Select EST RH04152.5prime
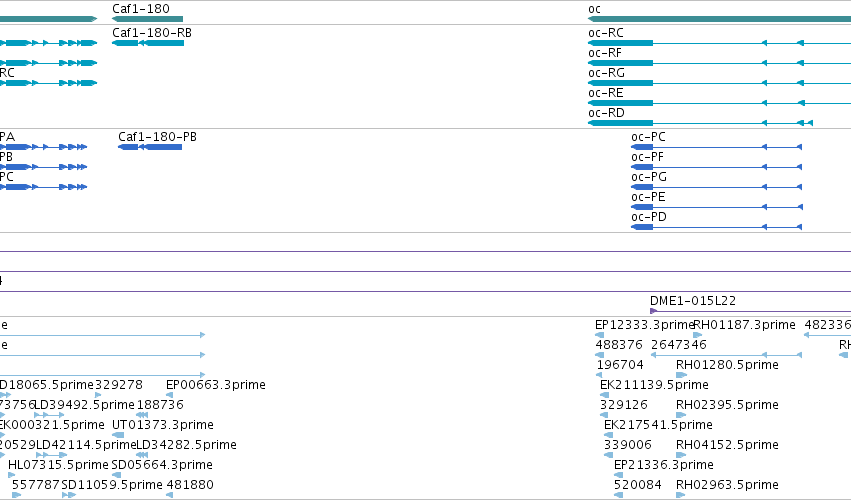The height and width of the screenshot is (500, 851). (x=727, y=445)
